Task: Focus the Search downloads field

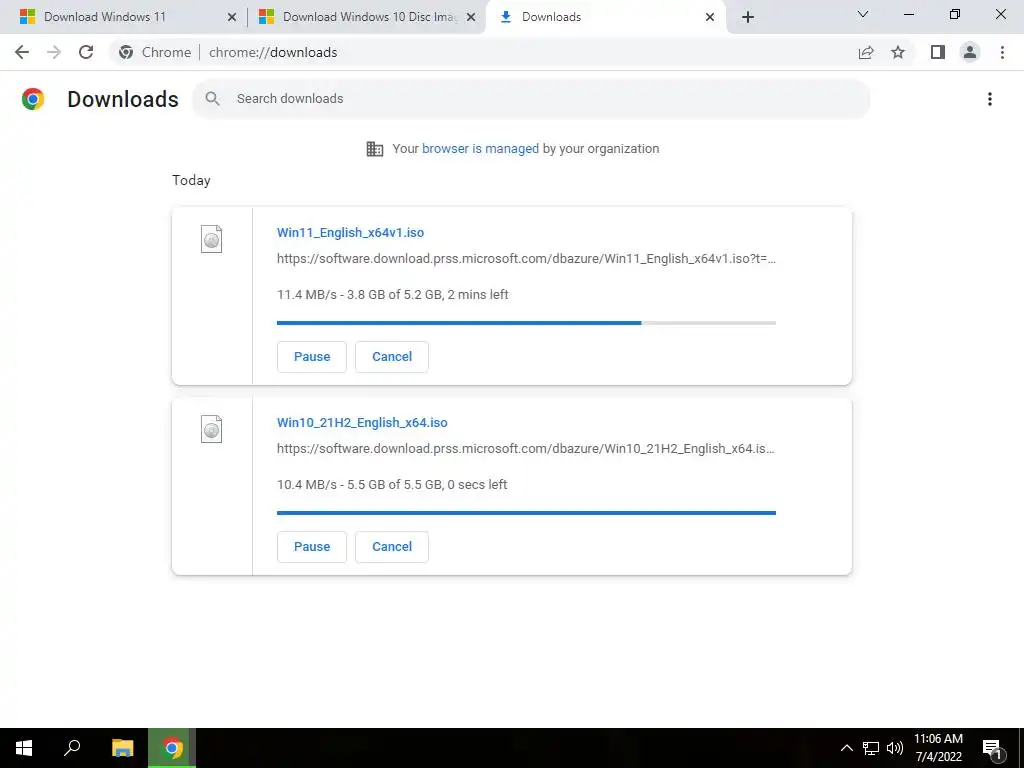Action: pos(531,99)
